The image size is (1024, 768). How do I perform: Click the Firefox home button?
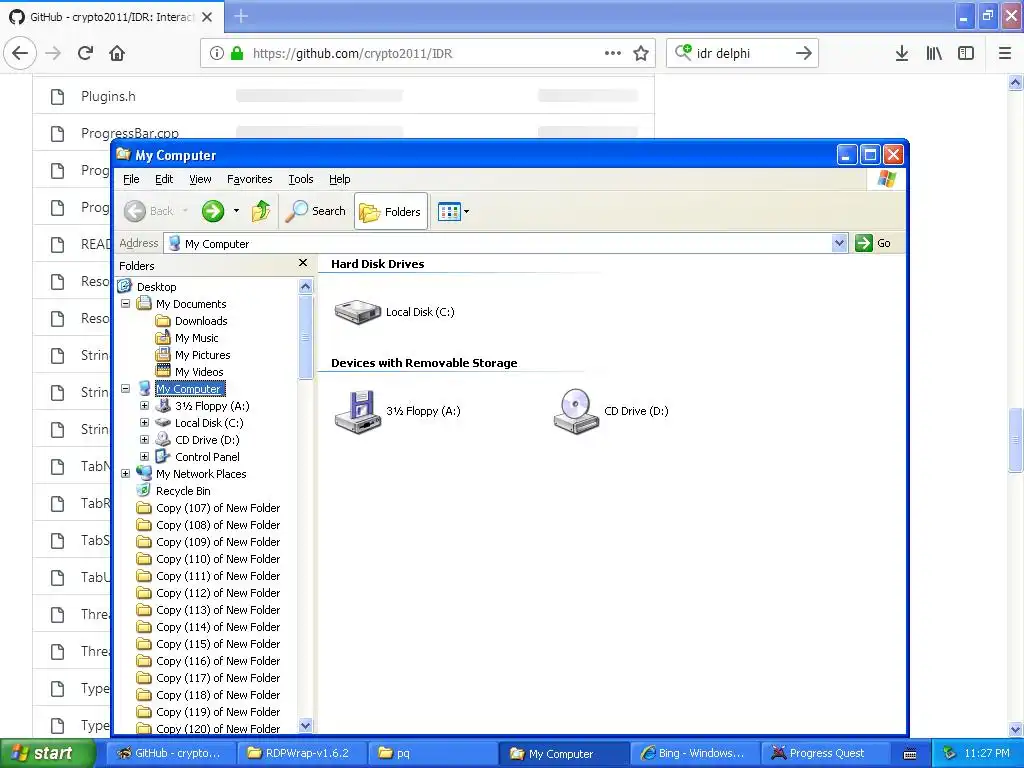click(x=117, y=53)
